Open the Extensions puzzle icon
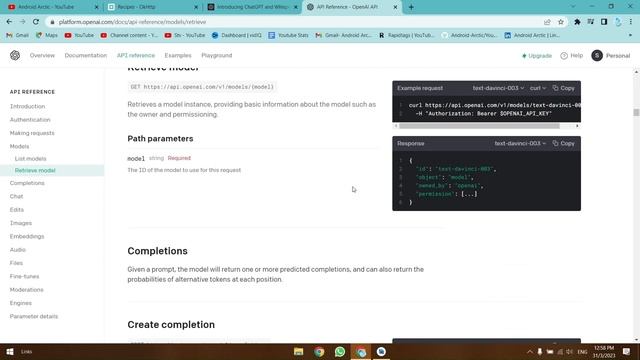 [x=577, y=22]
